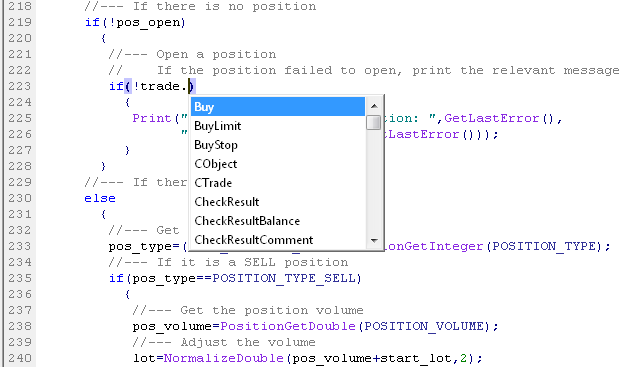622x367 pixels.
Task: Select Buy in autocomplete list
Action: coord(278,107)
